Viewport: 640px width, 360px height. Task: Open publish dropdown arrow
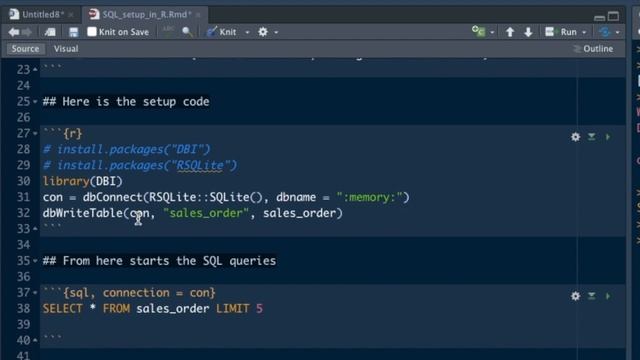tap(618, 32)
